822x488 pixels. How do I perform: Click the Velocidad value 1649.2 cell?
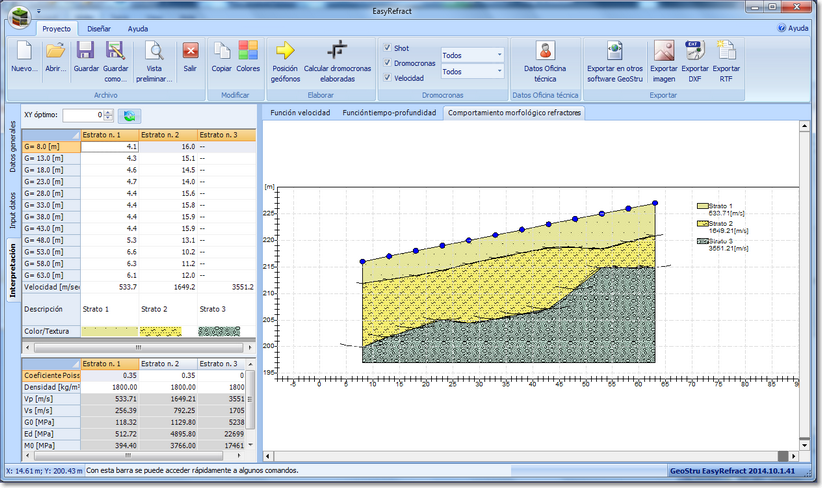click(168, 287)
